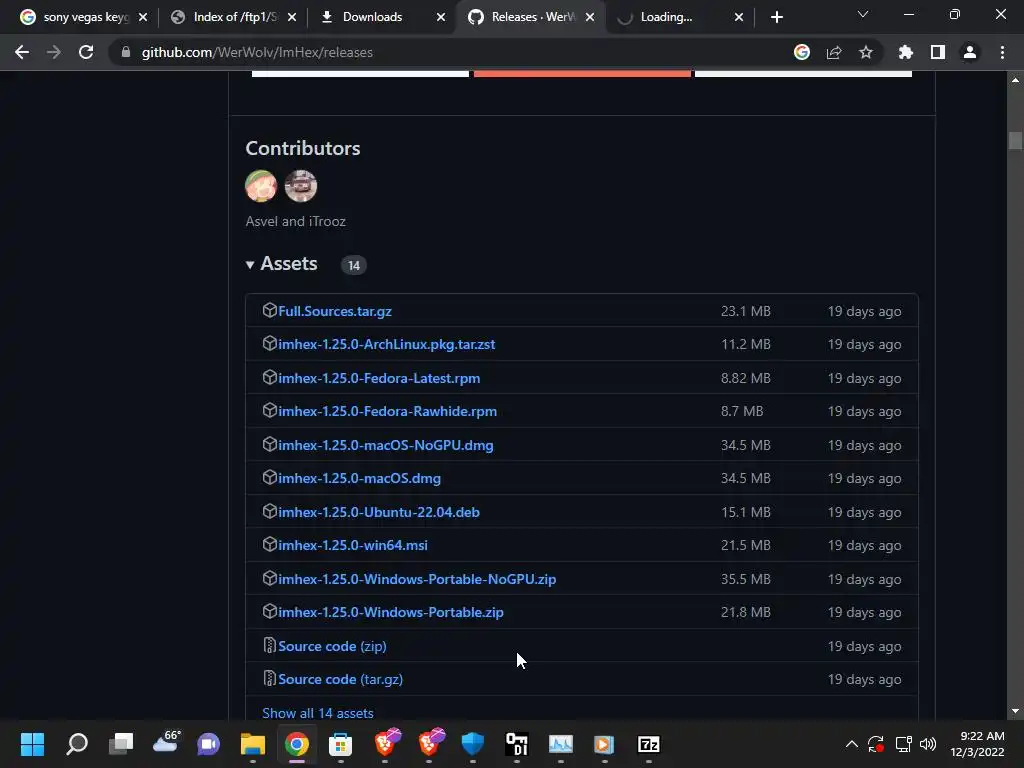Close the Loading tab
Screen dimensions: 1024x768
[739, 17]
